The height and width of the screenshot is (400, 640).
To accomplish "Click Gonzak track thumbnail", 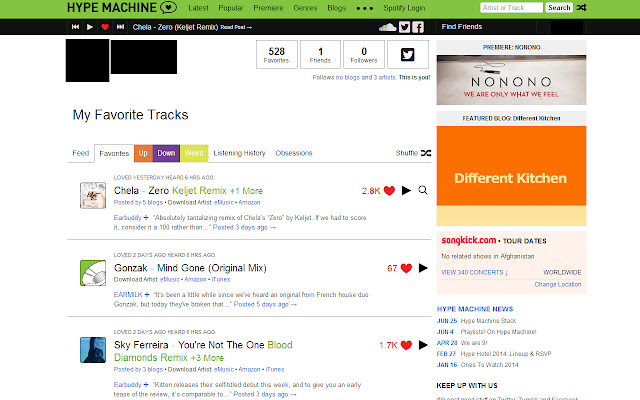I will [93, 273].
